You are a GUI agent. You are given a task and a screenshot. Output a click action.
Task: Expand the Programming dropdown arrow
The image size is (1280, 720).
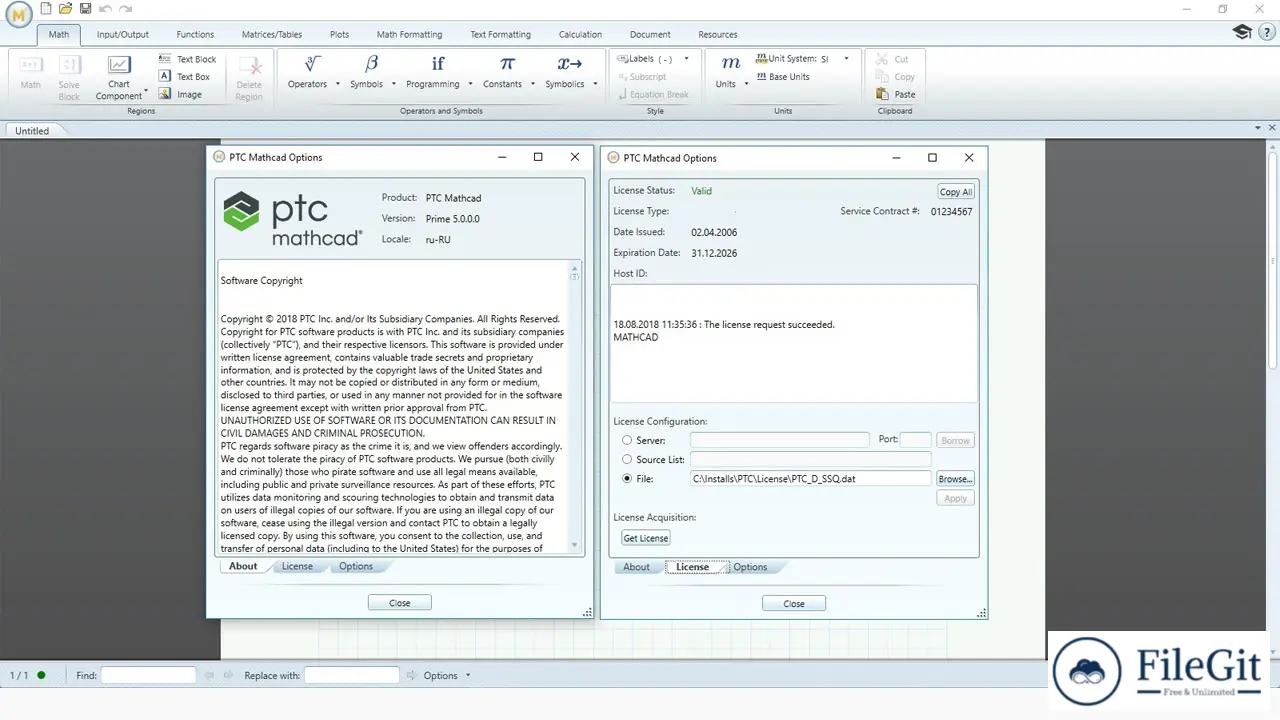(470, 84)
